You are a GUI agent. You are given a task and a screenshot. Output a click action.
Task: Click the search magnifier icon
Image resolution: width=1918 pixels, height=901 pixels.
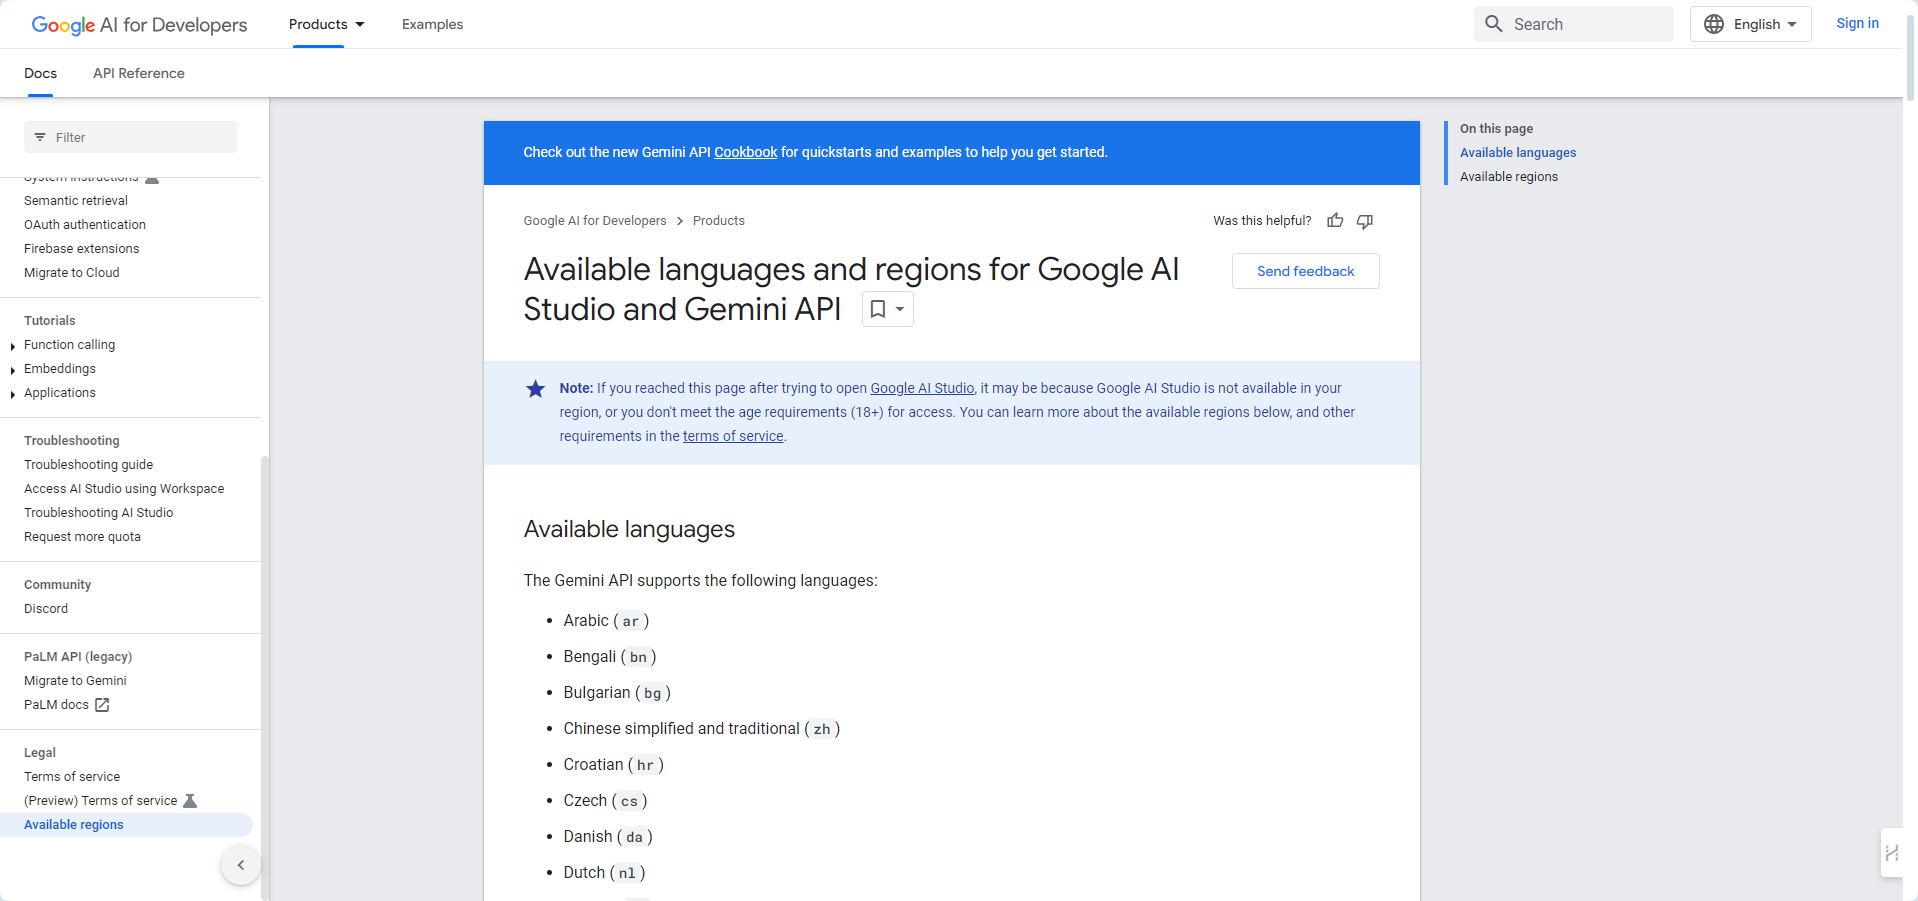click(x=1493, y=24)
